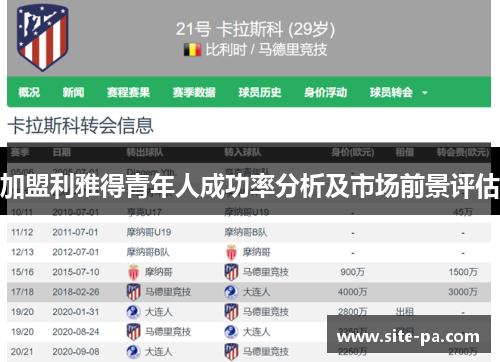Open 大连人 link in 2018-02-26 row
The width and height of the screenshot is (500, 362).
256,292
